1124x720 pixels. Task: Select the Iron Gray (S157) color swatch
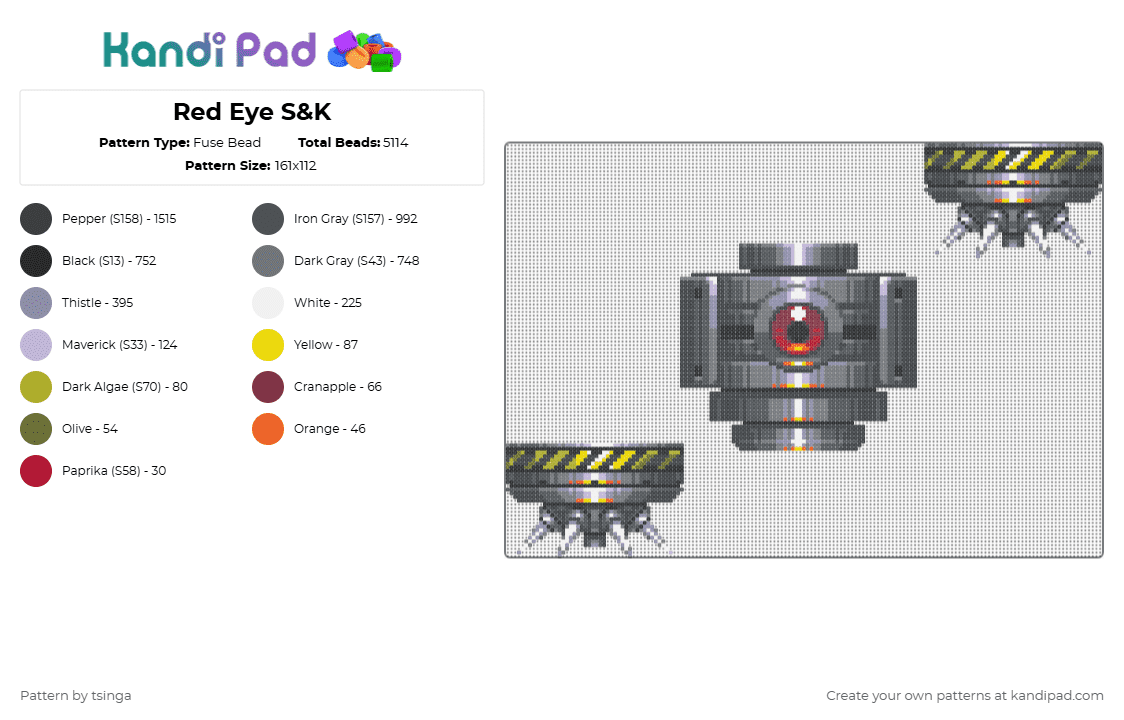click(x=268, y=219)
